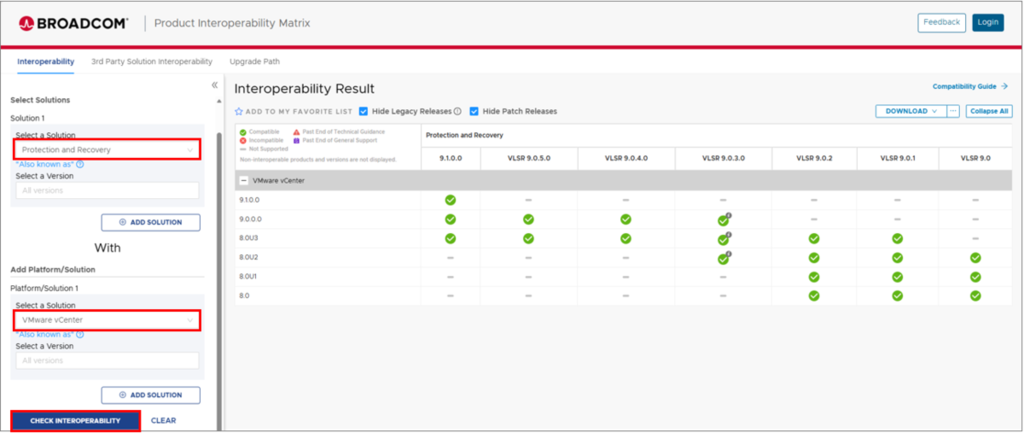Screen dimensions: 1024x433
Task: Click compatible check for vCenter 8.0 under VLSR 9.0.1
Action: coord(897,296)
